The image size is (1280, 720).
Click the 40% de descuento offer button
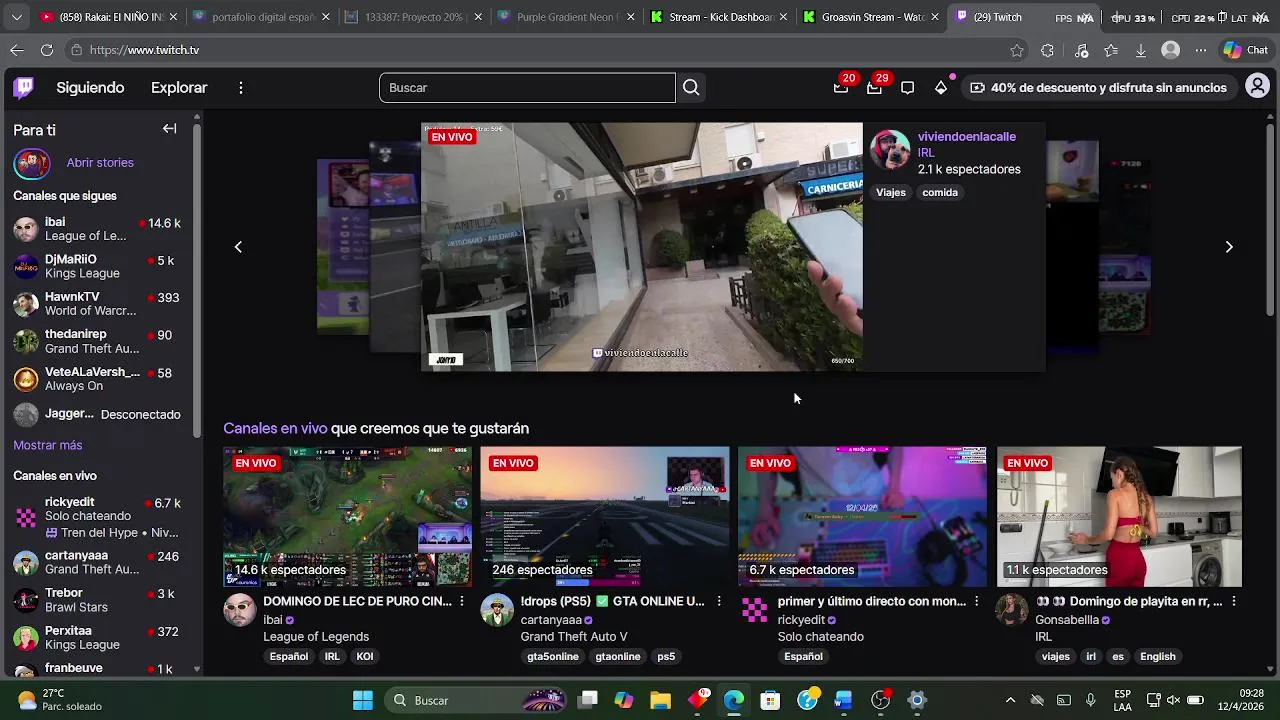pos(1098,88)
